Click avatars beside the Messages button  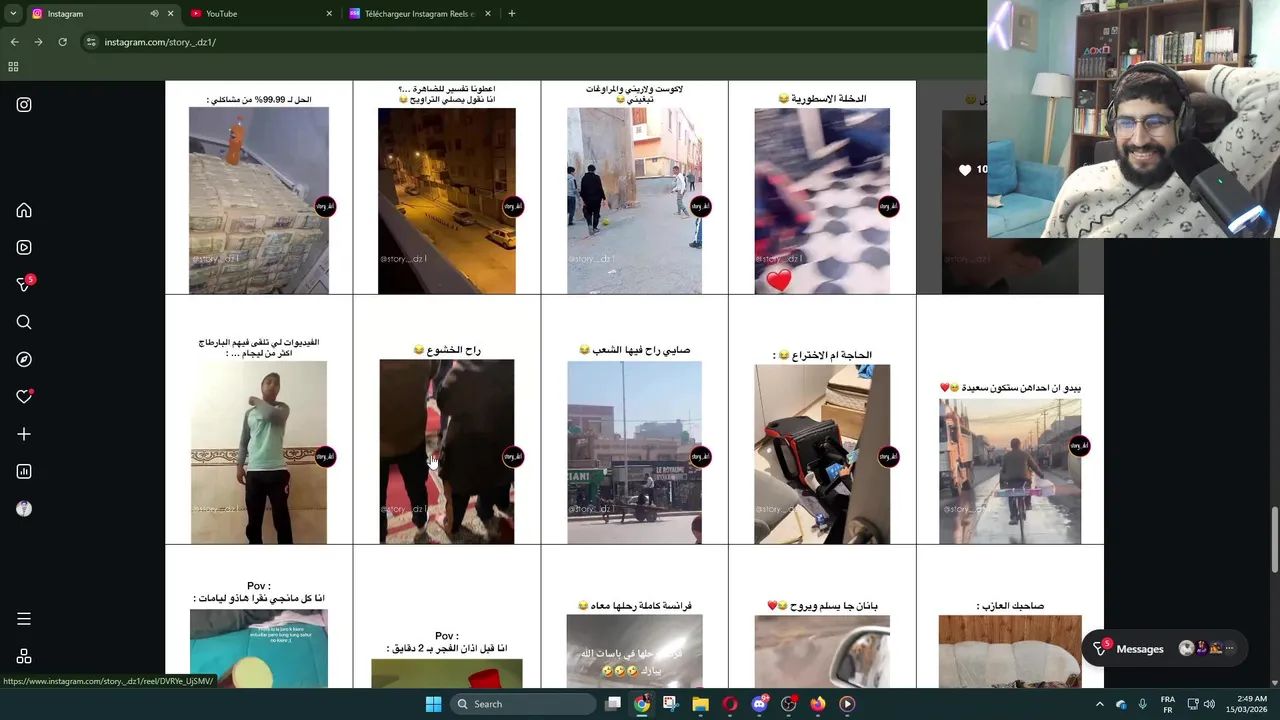pyautogui.click(x=1209, y=649)
